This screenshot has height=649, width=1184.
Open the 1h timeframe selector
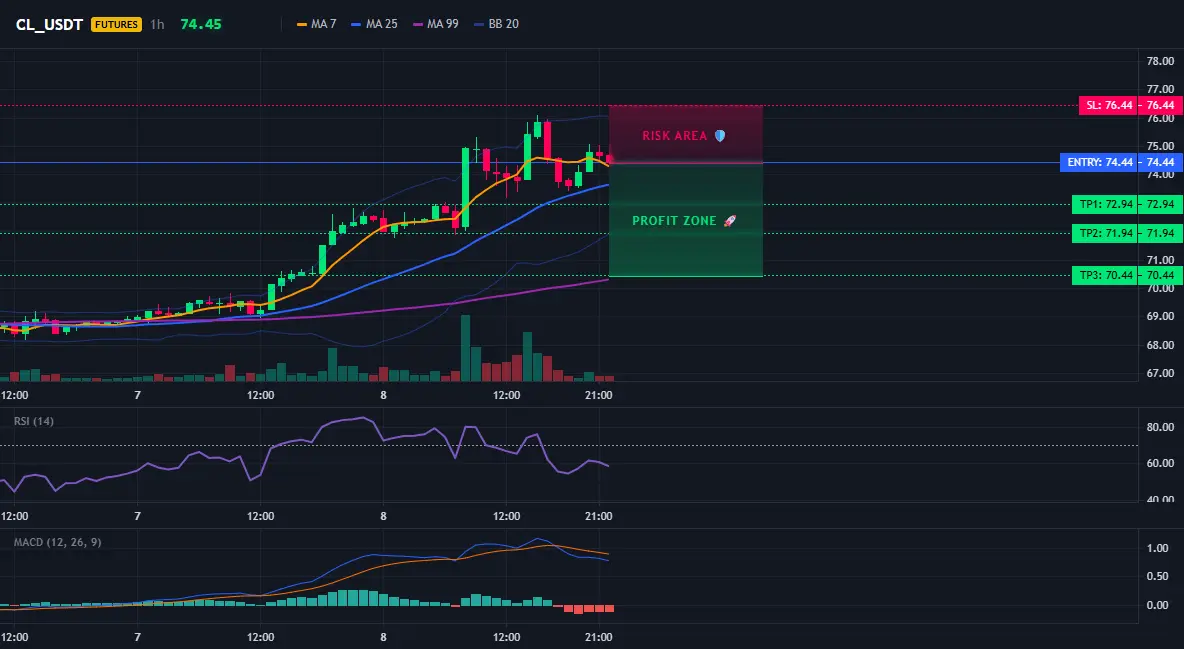157,24
